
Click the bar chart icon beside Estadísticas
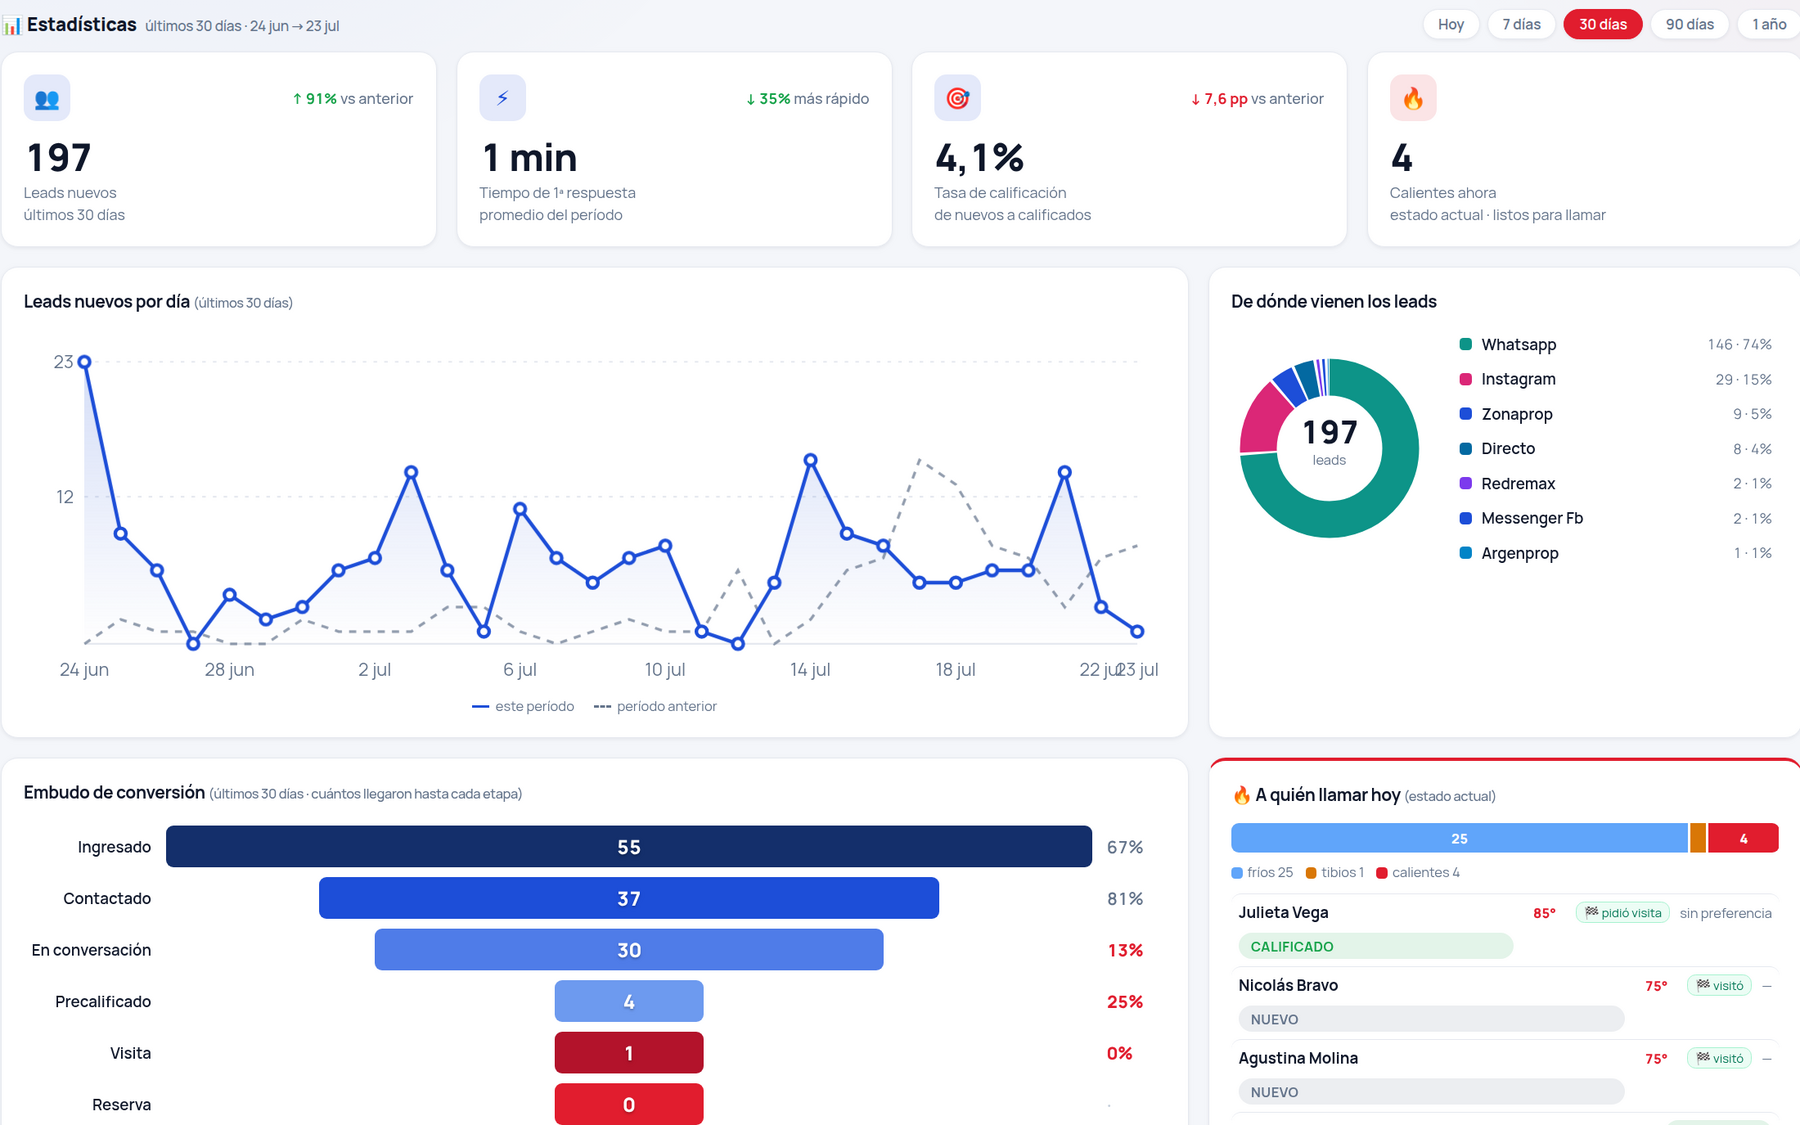(12, 25)
